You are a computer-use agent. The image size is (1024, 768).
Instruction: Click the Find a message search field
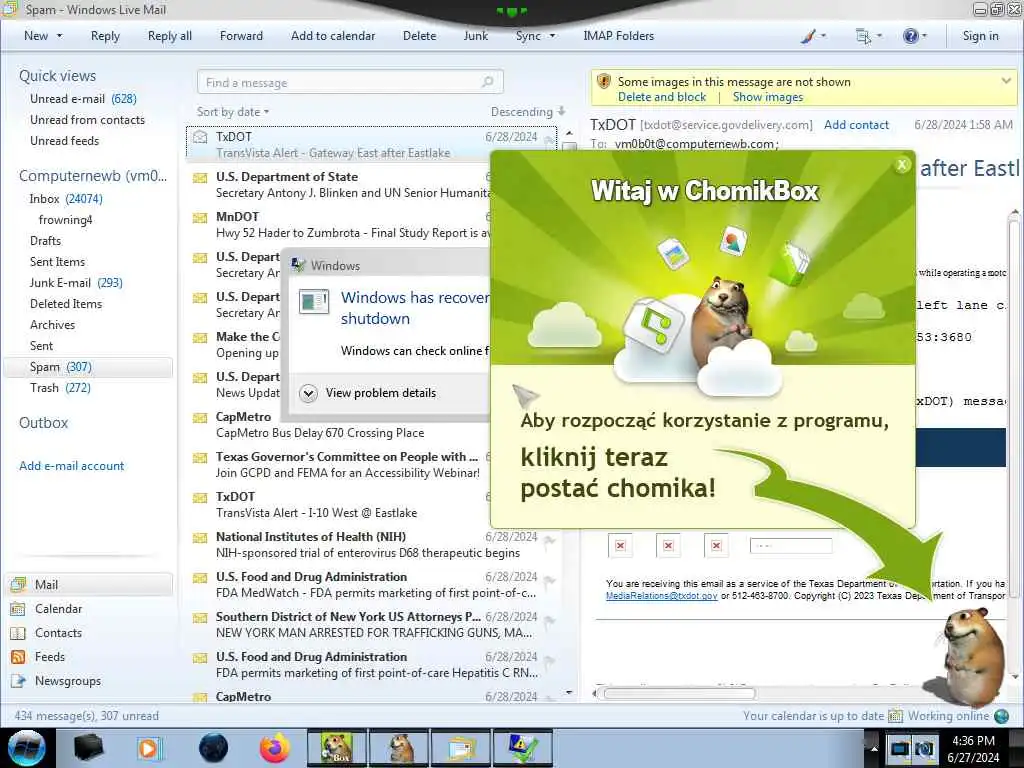pos(350,82)
